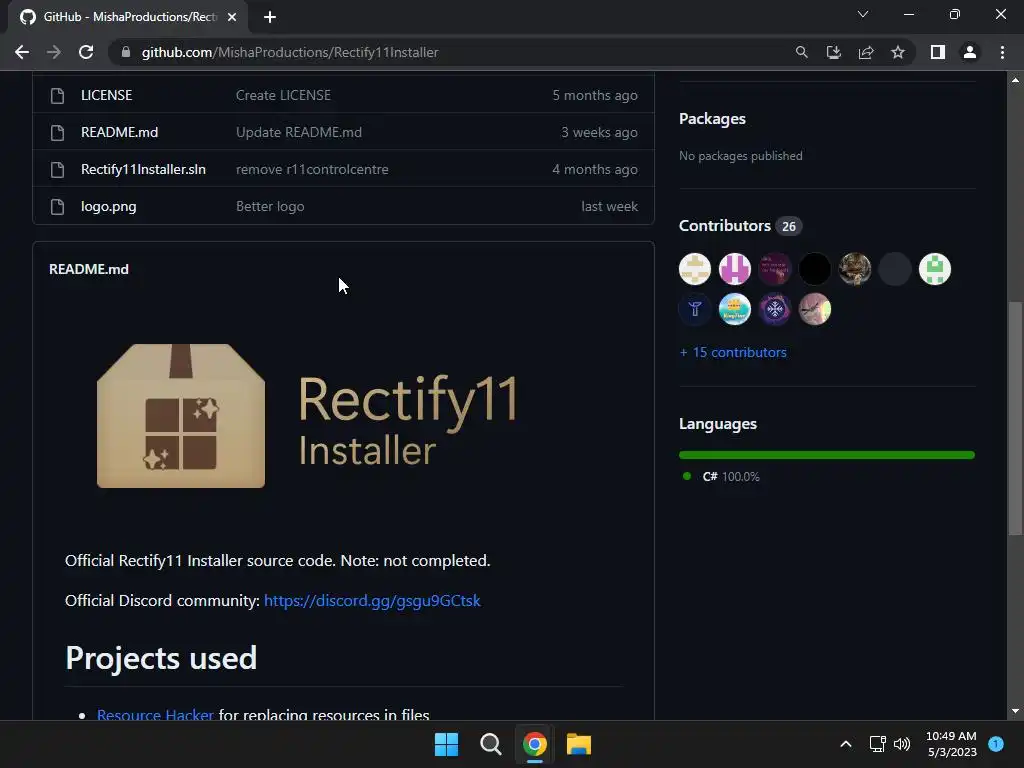
Task: Click the Chrome taskbar icon
Action: pos(535,744)
